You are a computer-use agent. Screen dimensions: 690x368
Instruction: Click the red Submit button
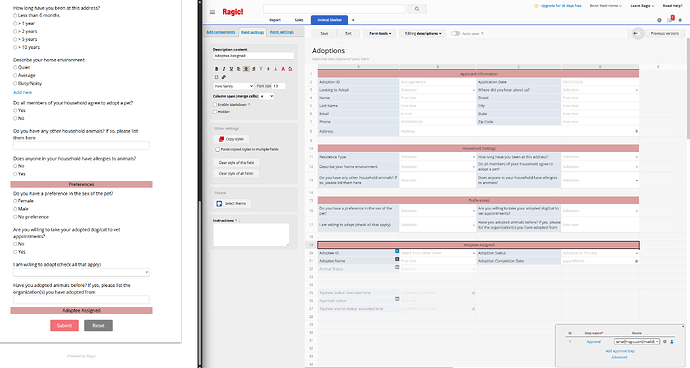click(64, 325)
